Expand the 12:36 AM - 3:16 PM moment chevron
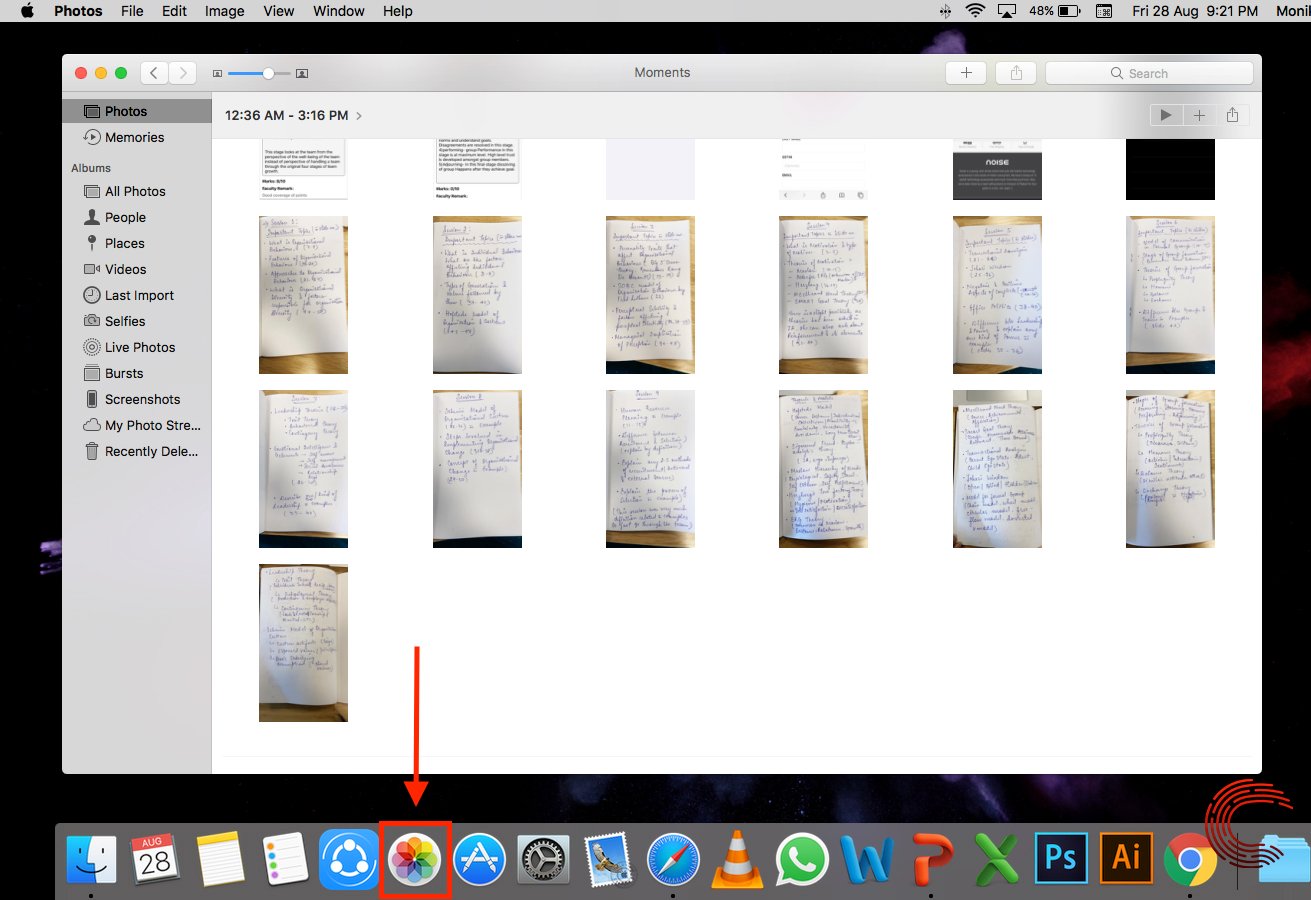This screenshot has height=900, width=1311. [x=359, y=116]
